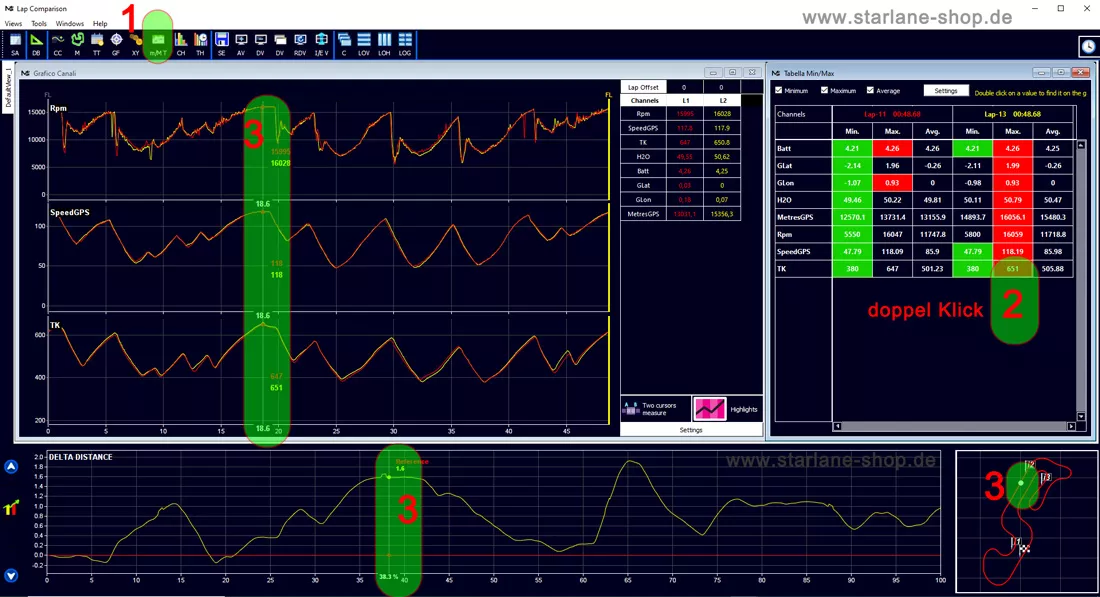Activate the Two cursors measure button
This screenshot has height=597, width=1100.
pos(650,409)
